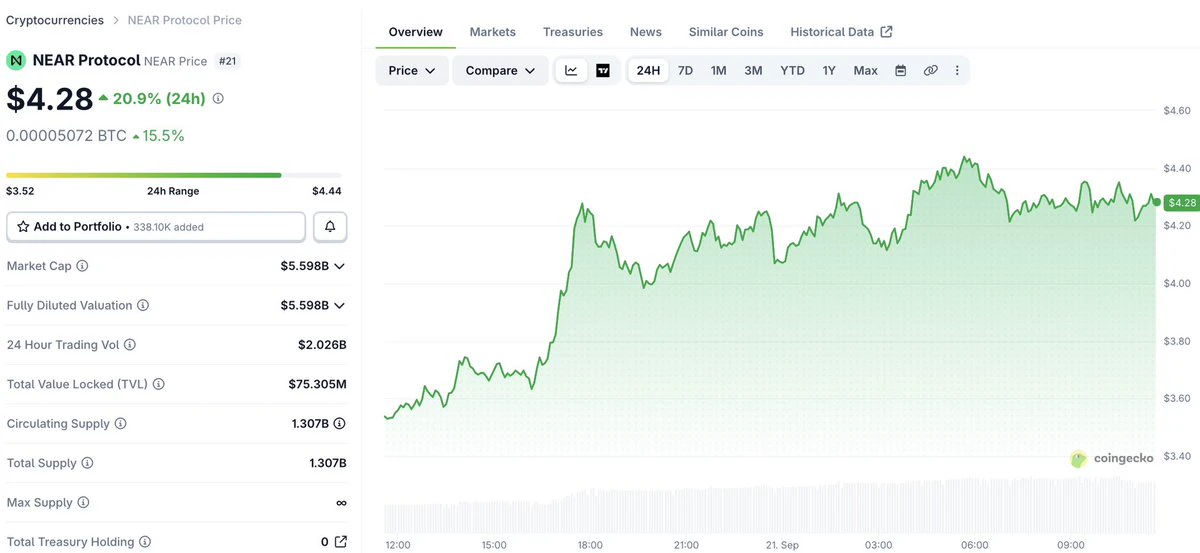The image size is (1200, 553).
Task: Expand Fully Diluted Valuation value chevron
Action: click(340, 305)
